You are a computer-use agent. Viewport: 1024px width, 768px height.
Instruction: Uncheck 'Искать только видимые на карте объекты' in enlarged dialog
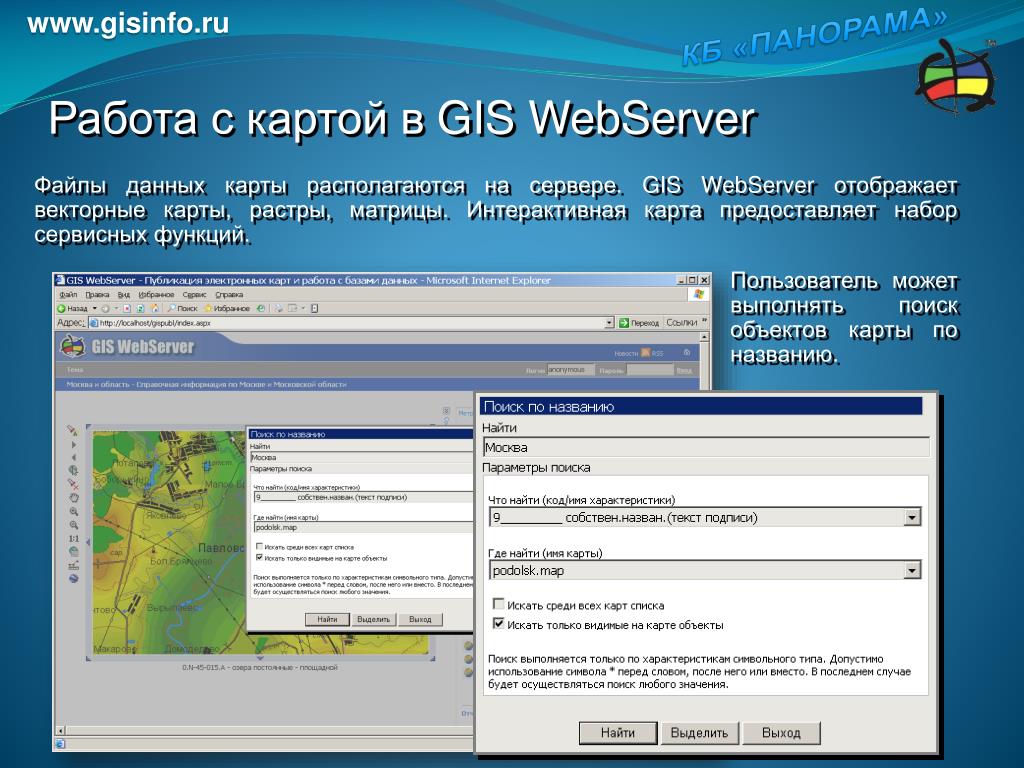pos(498,624)
